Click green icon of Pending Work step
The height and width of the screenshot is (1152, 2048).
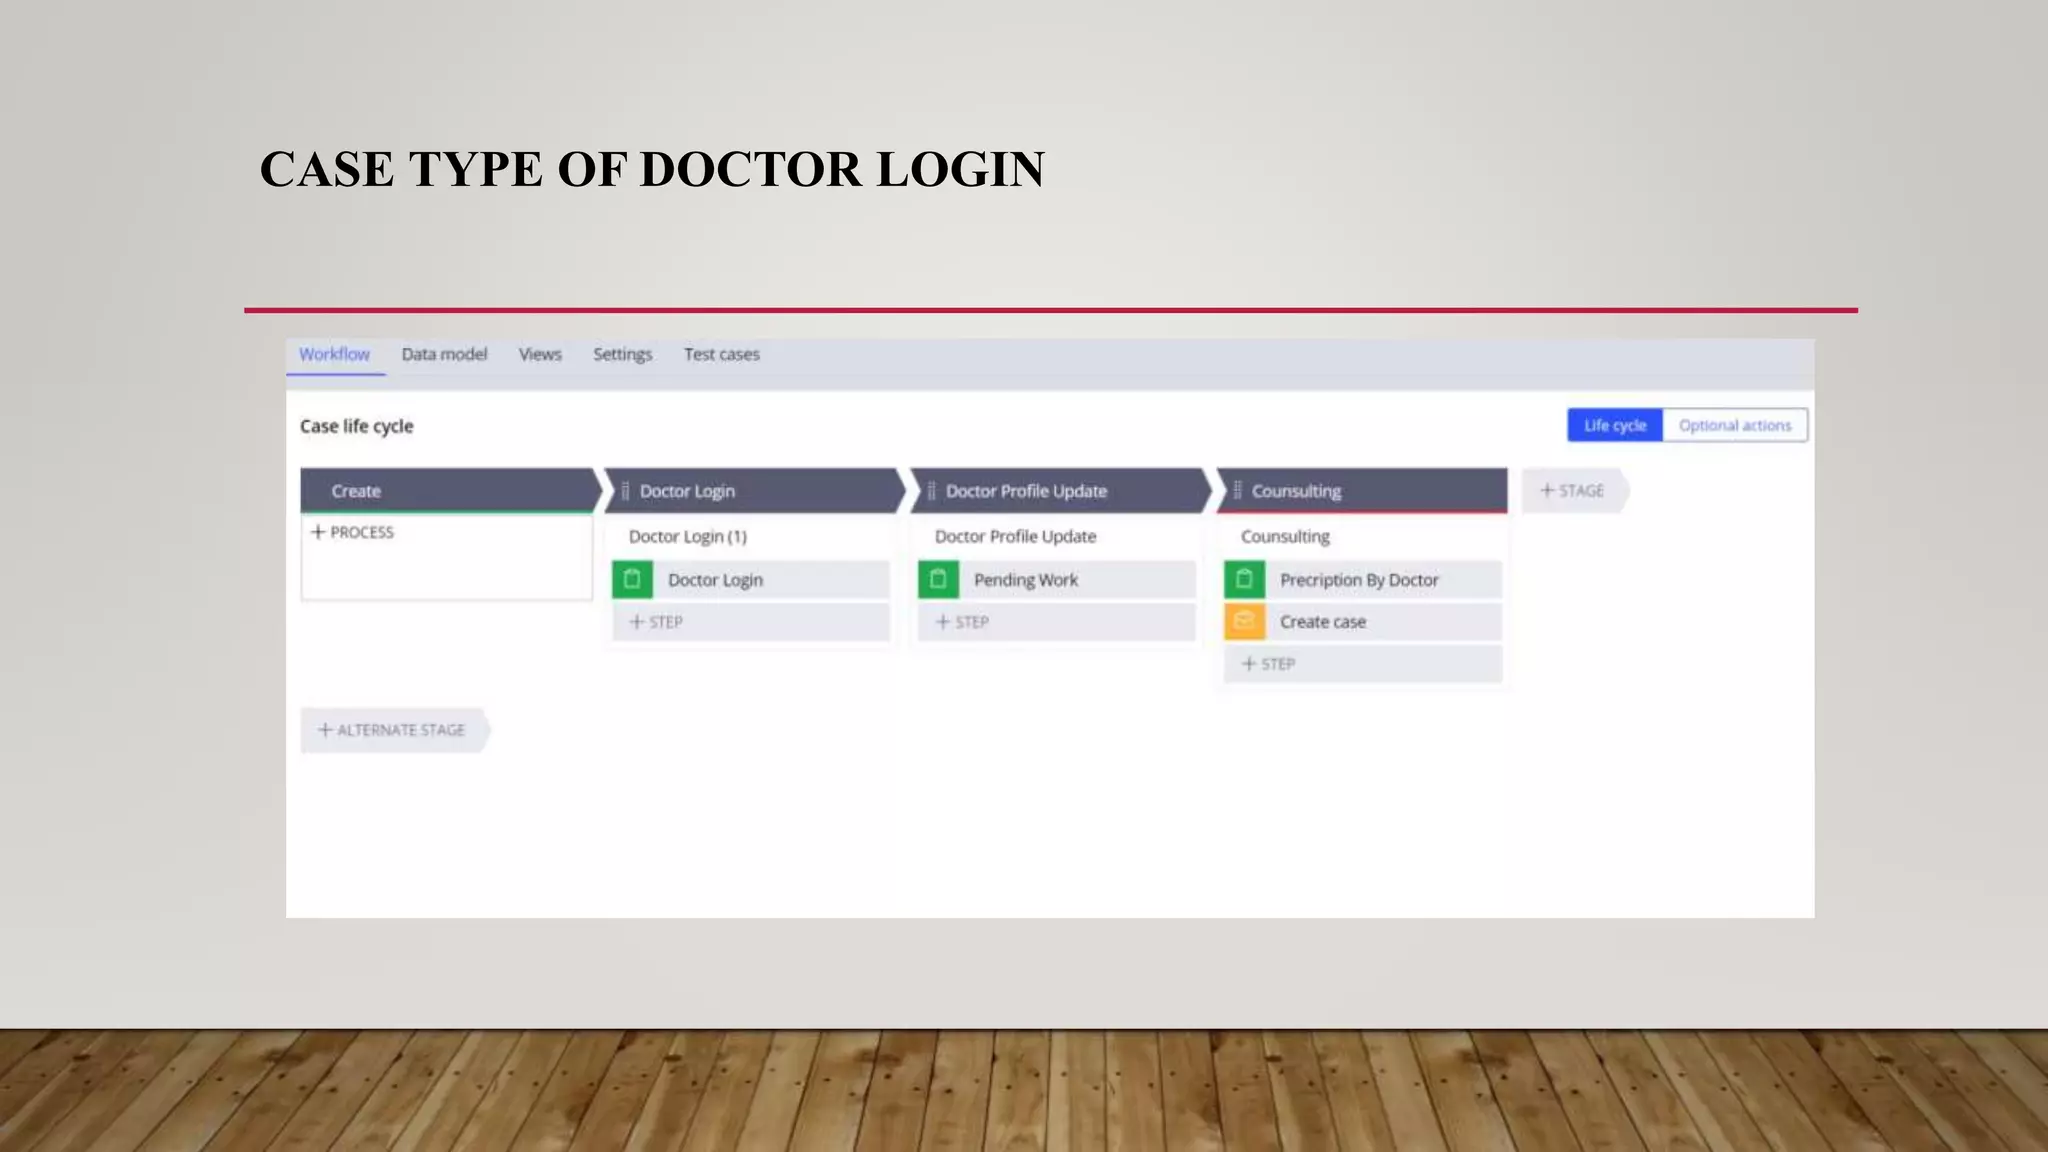click(938, 579)
